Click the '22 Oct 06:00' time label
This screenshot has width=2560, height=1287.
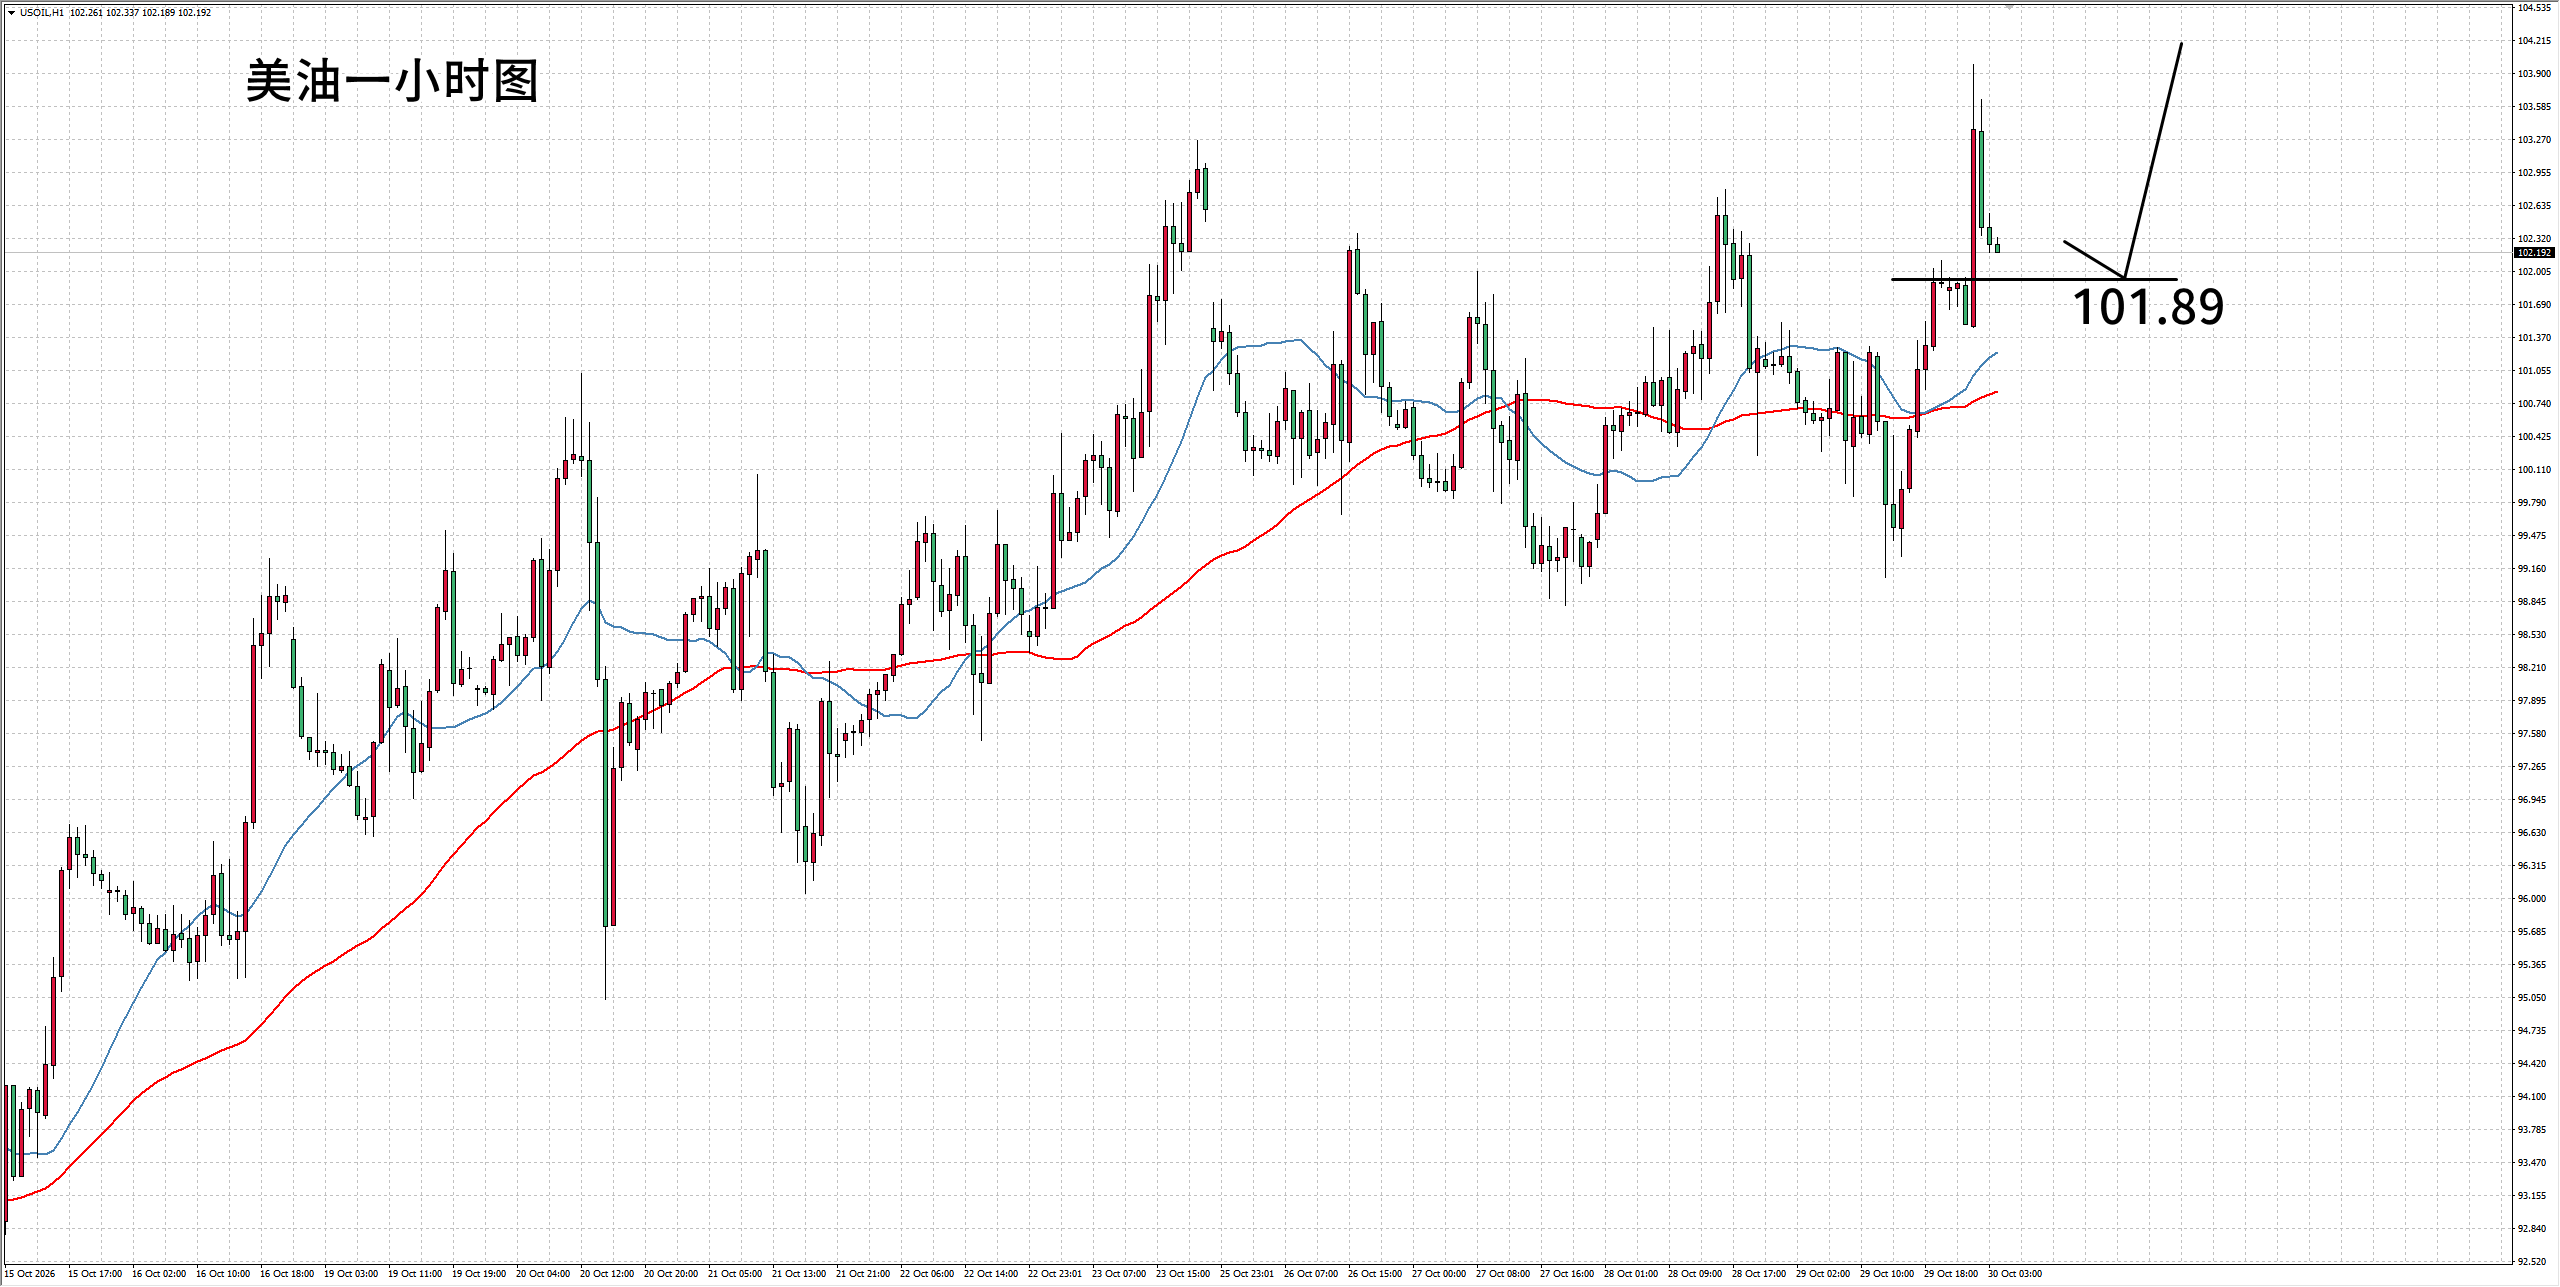(x=927, y=1274)
